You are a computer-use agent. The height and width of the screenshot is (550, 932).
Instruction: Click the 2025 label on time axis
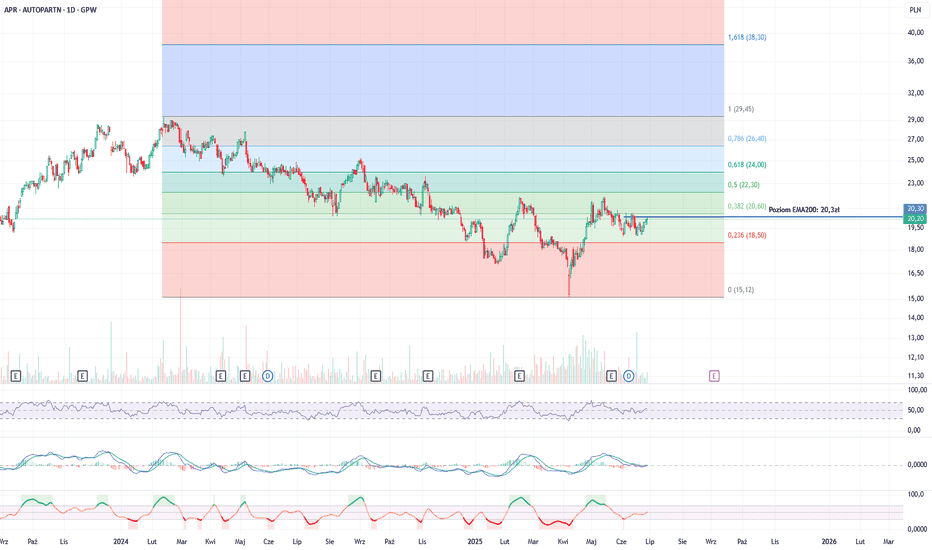click(475, 541)
